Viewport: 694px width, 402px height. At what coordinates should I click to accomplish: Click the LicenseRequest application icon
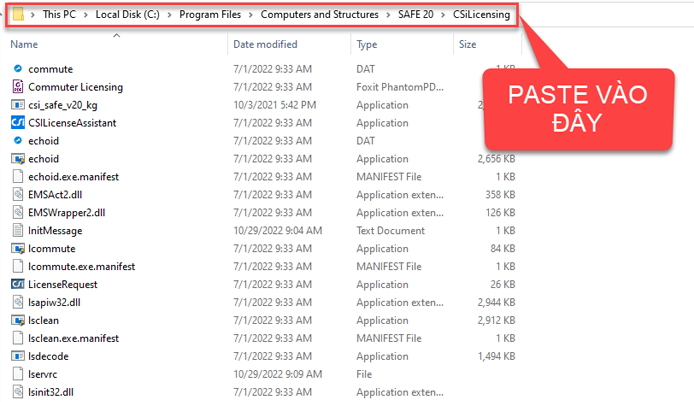[x=18, y=284]
